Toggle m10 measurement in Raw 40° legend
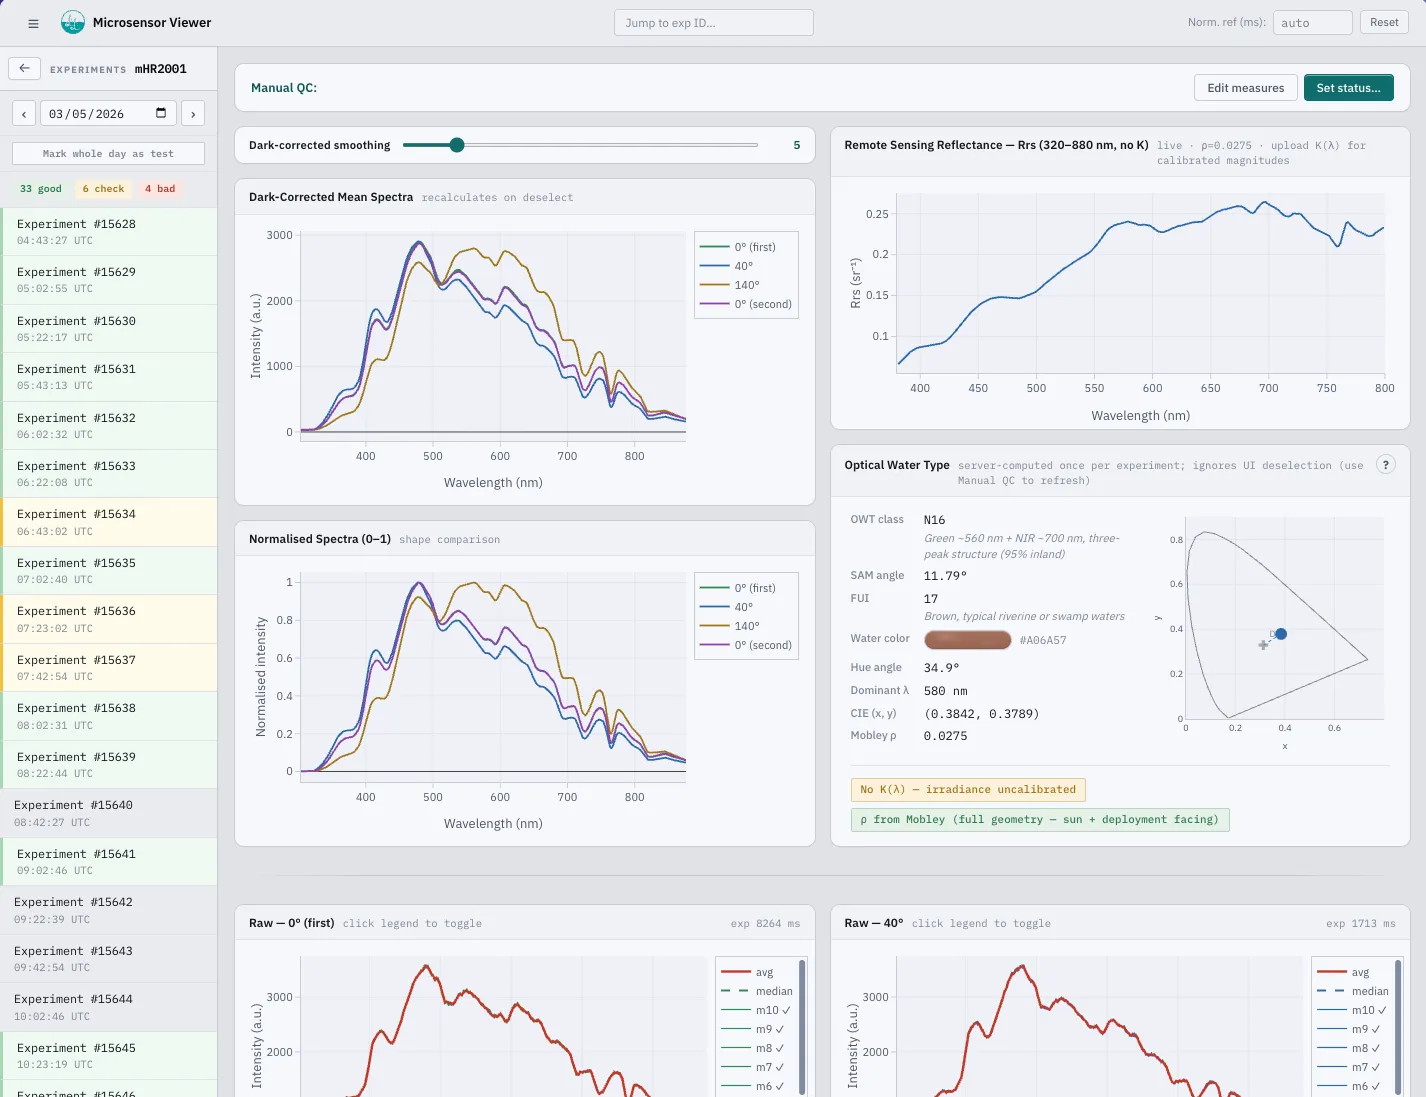Viewport: 1426px width, 1097px height. [1352, 1010]
